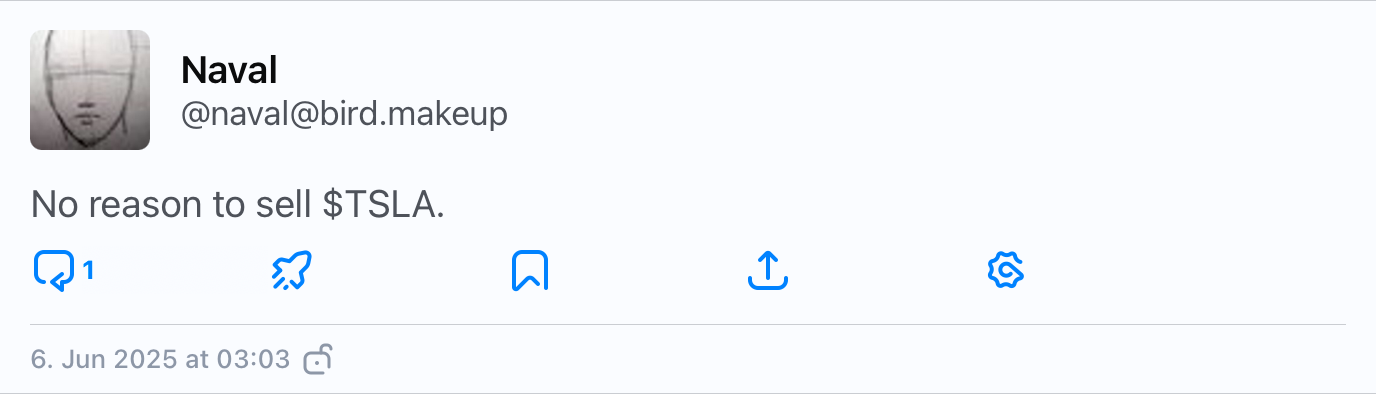Open the share sheet with share icon

pyautogui.click(x=768, y=270)
